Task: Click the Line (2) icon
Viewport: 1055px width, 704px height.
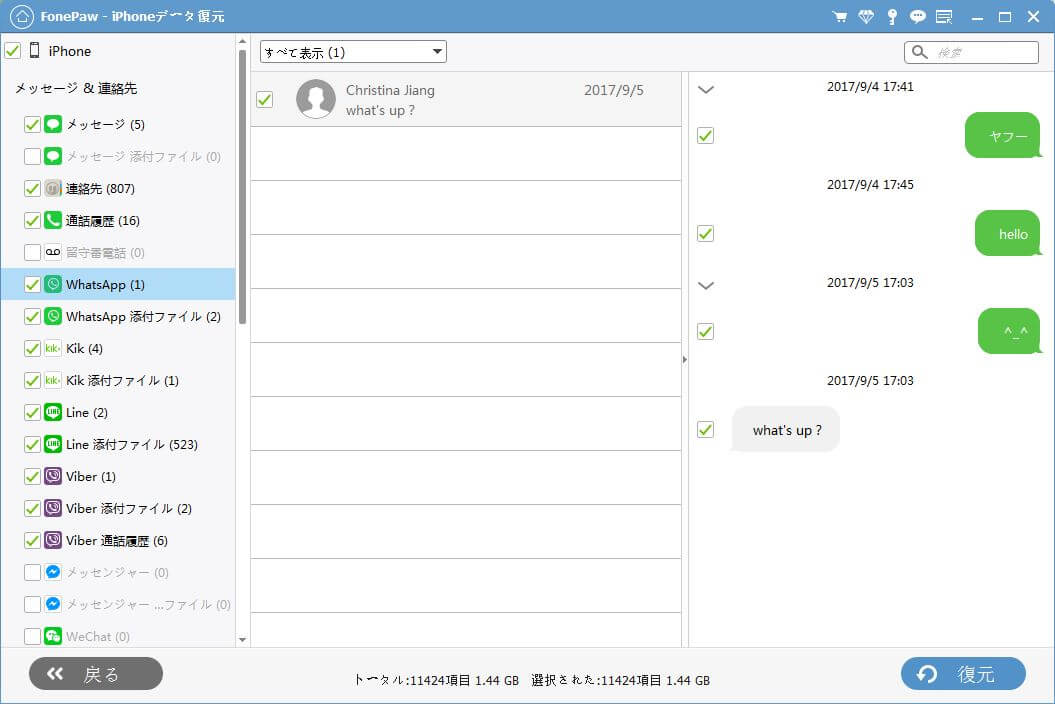Action: (x=53, y=412)
